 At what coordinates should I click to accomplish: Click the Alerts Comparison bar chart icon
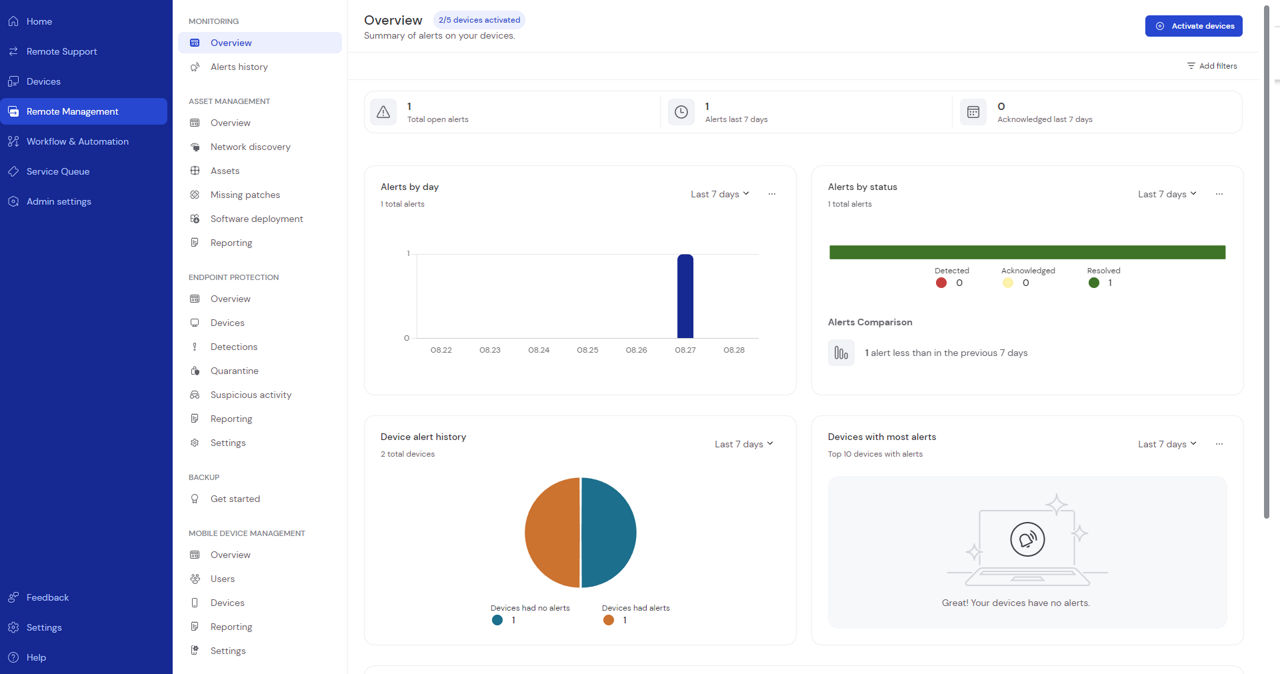pyautogui.click(x=841, y=353)
